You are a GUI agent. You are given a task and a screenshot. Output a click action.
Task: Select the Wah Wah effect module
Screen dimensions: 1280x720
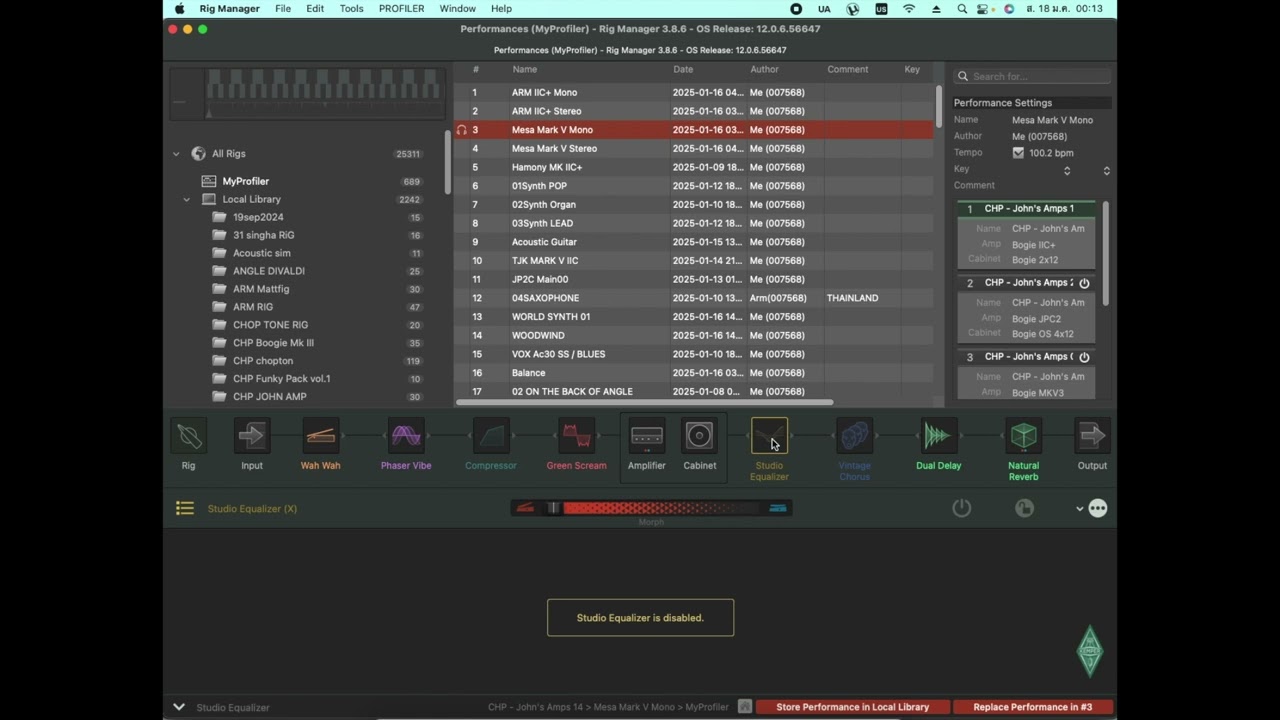pos(320,436)
